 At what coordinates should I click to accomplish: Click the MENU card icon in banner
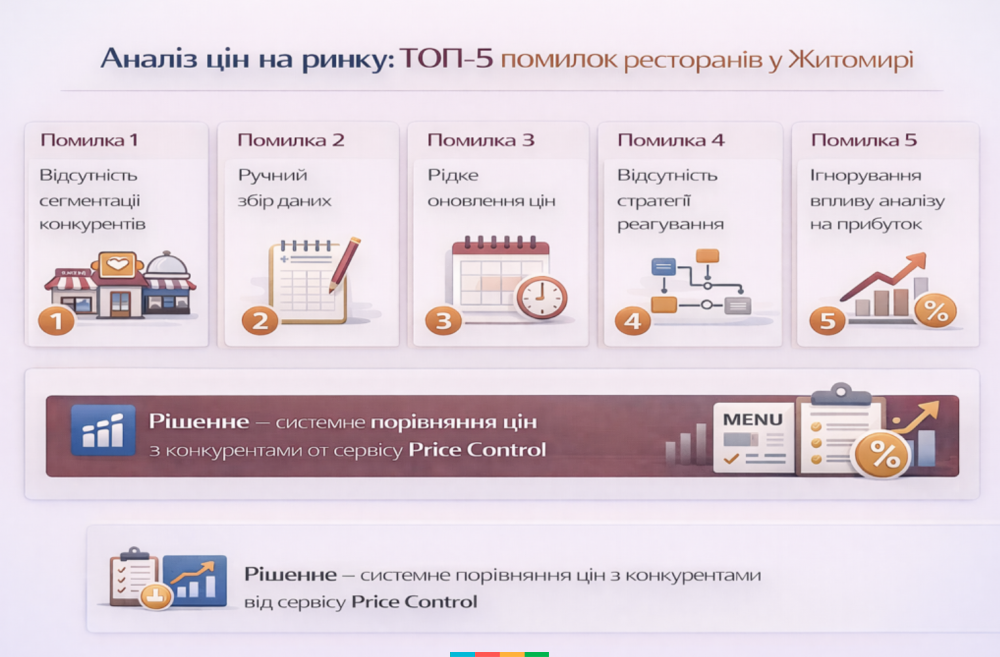(752, 436)
